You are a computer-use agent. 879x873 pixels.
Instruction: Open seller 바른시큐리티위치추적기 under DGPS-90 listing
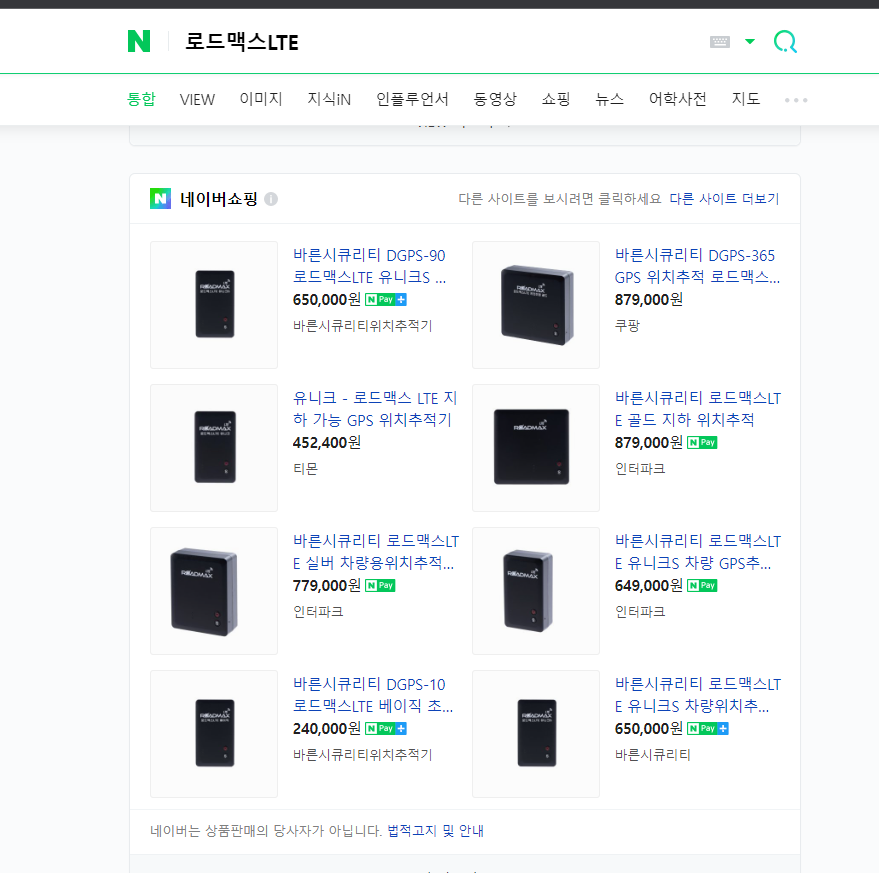[x=362, y=325]
